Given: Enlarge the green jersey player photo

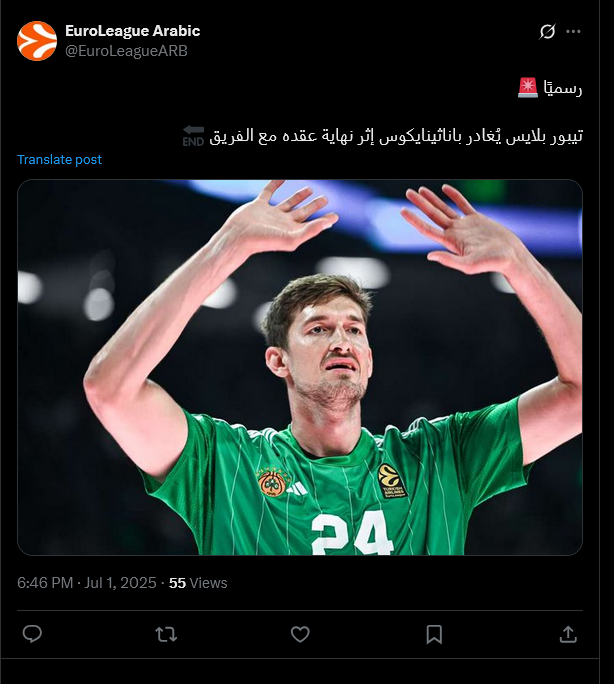Looking at the screenshot, I should pyautogui.click(x=300, y=367).
